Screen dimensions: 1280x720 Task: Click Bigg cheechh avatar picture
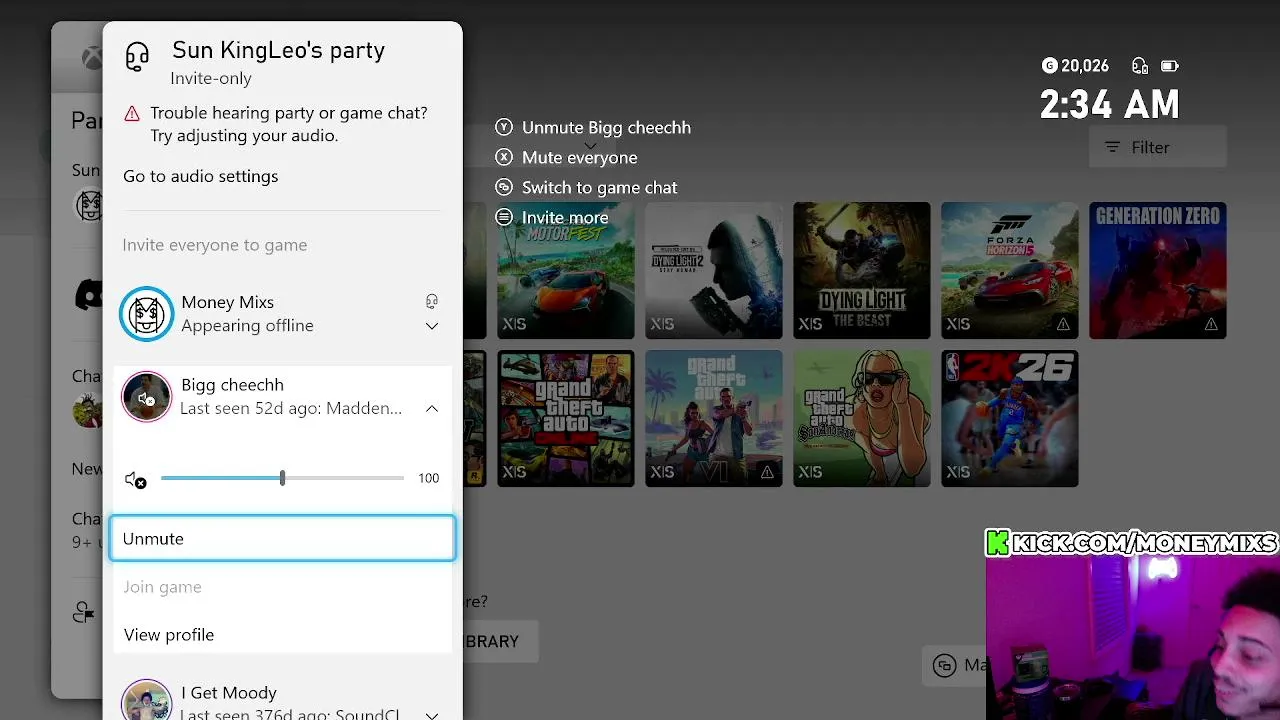146,397
